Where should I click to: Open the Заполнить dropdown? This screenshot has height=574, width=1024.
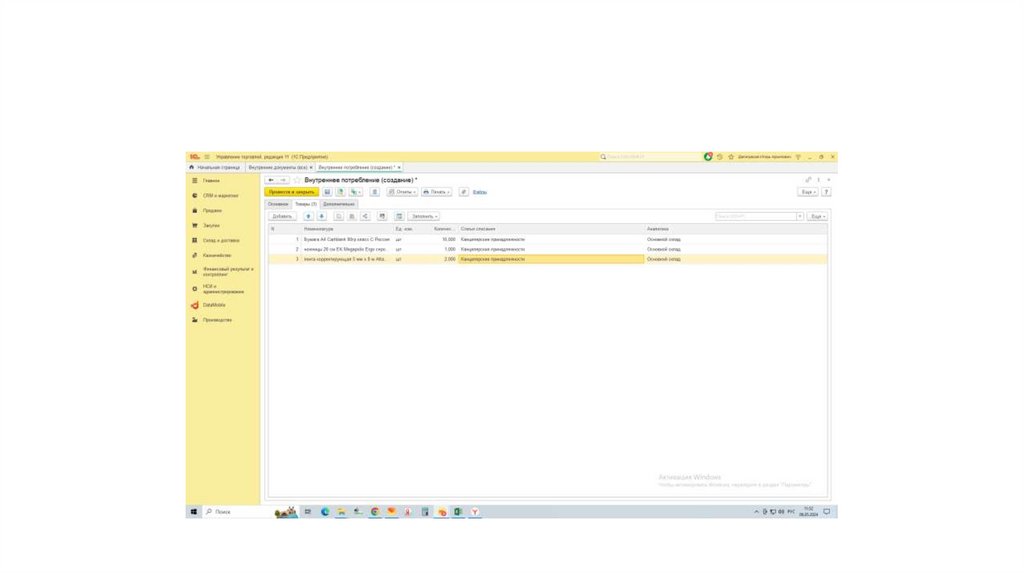(424, 216)
